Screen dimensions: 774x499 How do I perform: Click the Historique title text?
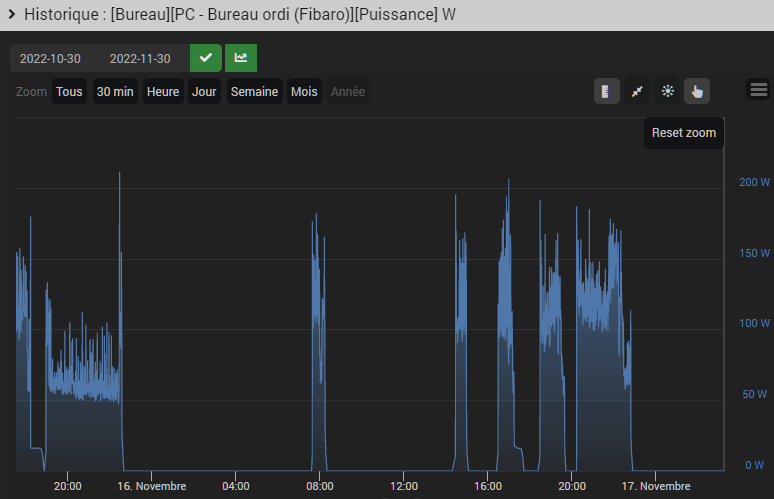tap(240, 15)
